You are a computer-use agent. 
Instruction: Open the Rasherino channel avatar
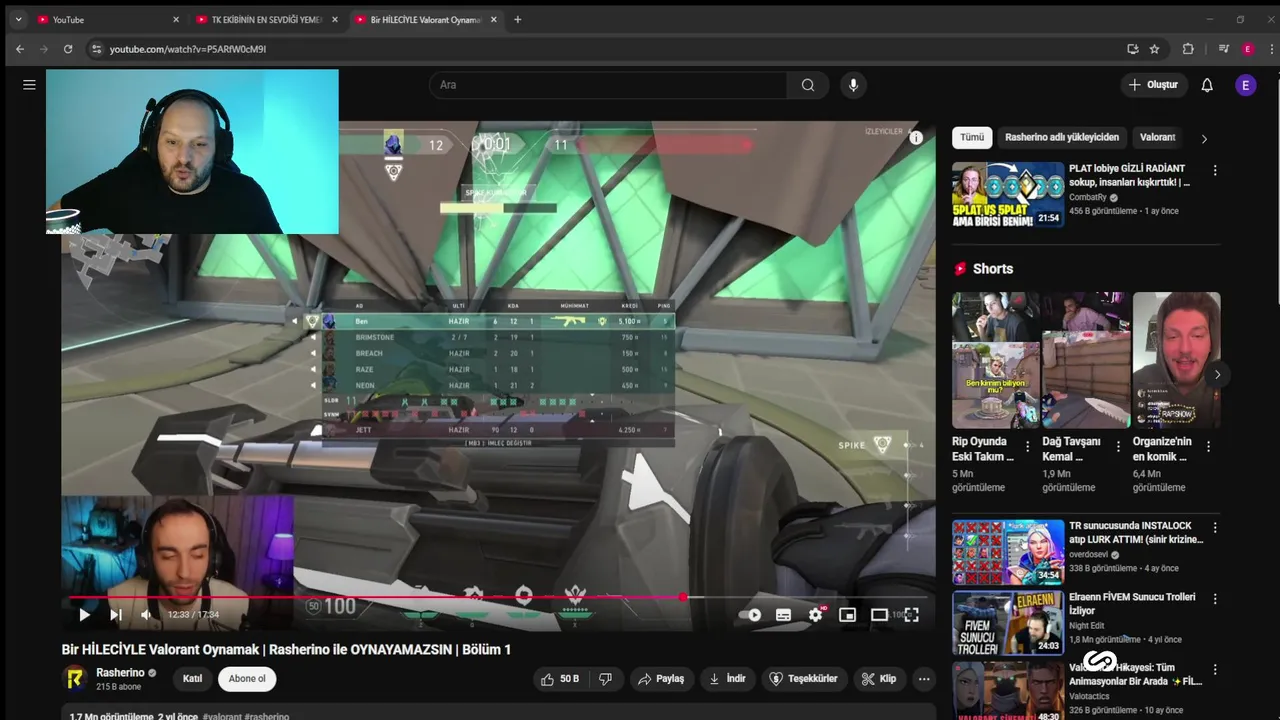point(75,679)
